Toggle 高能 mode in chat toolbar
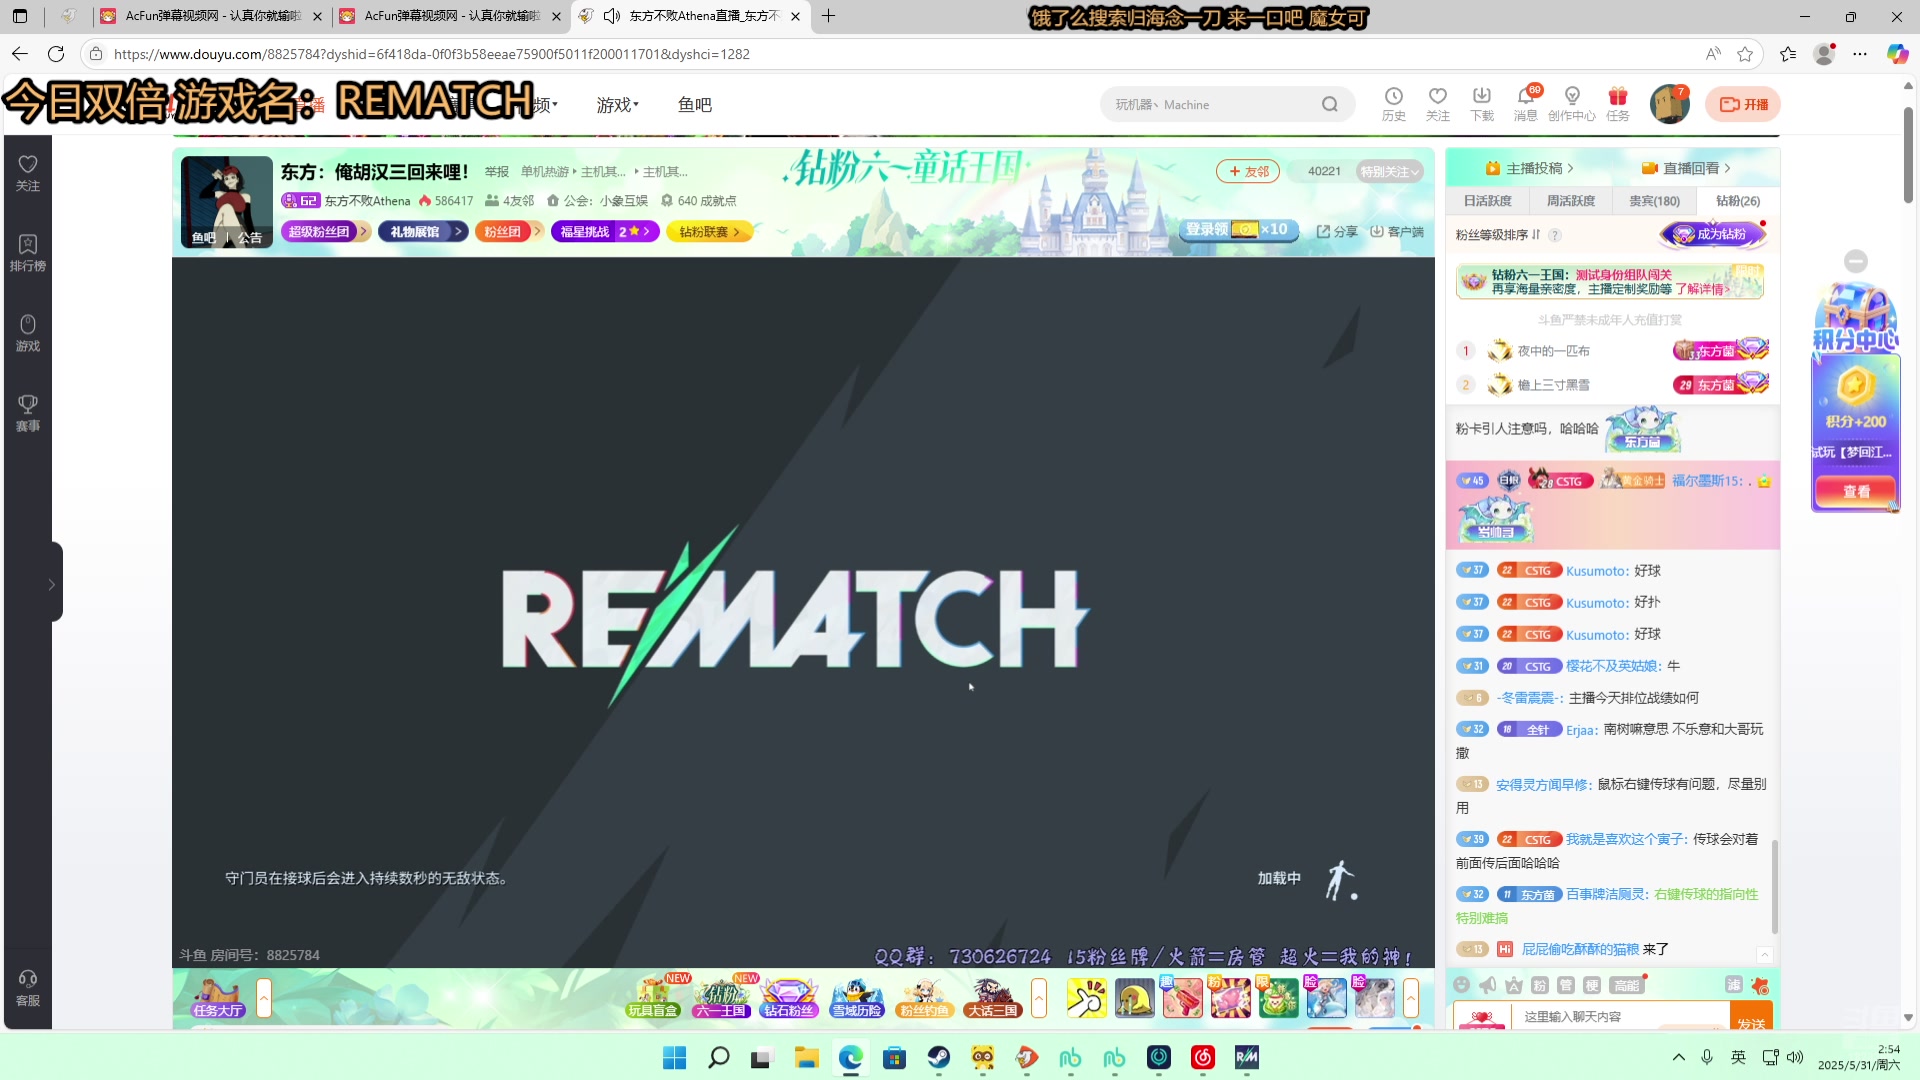The image size is (1920, 1080). tap(1627, 985)
